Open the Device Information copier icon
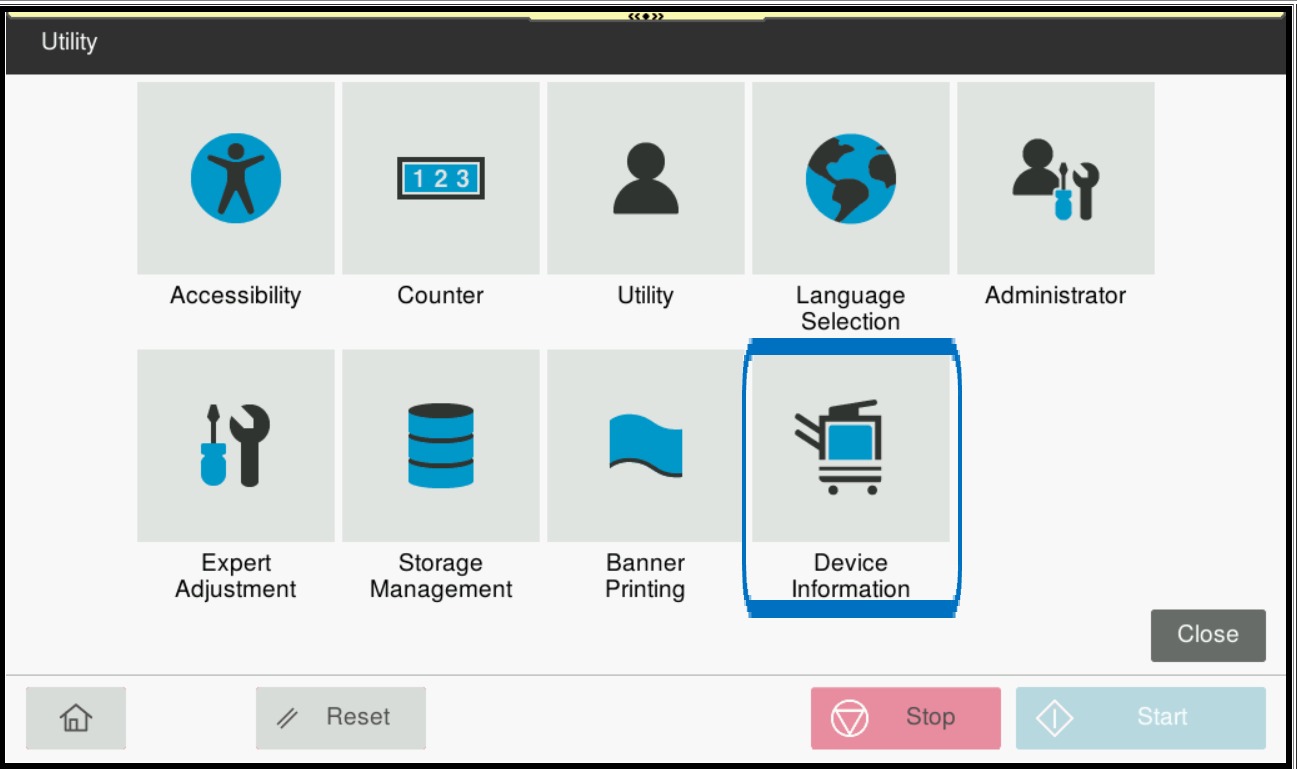 point(851,446)
